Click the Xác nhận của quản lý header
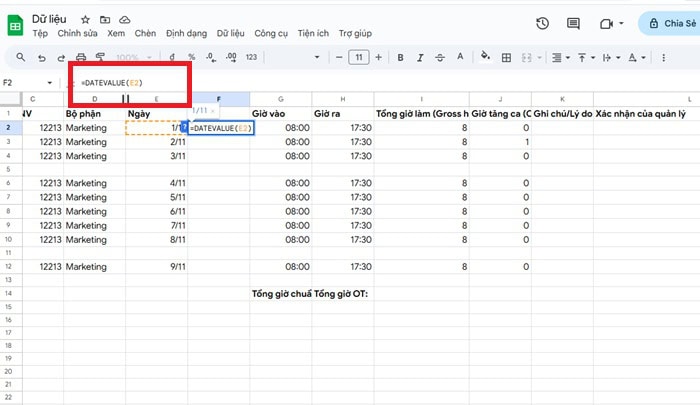Image resolution: width=700 pixels, height=405 pixels. (x=641, y=113)
